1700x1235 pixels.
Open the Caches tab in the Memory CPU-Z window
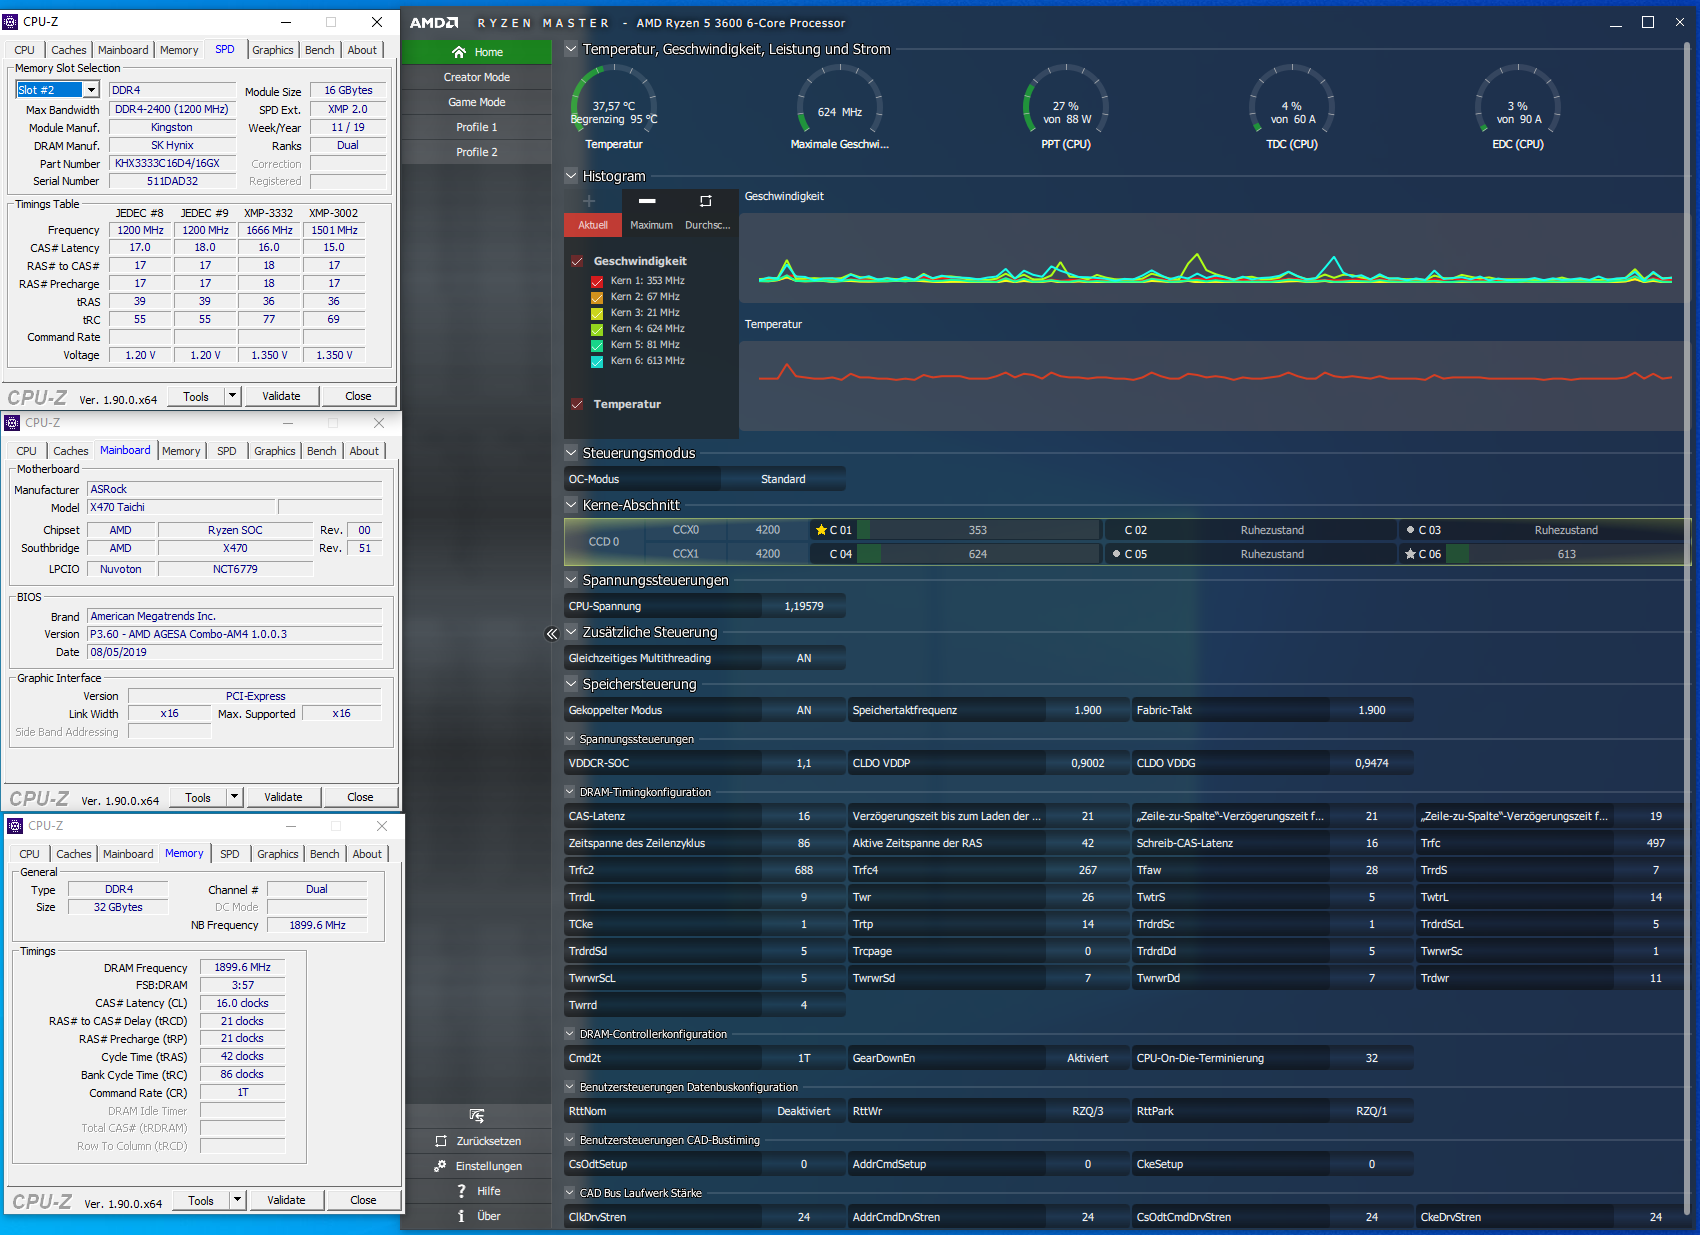(74, 854)
